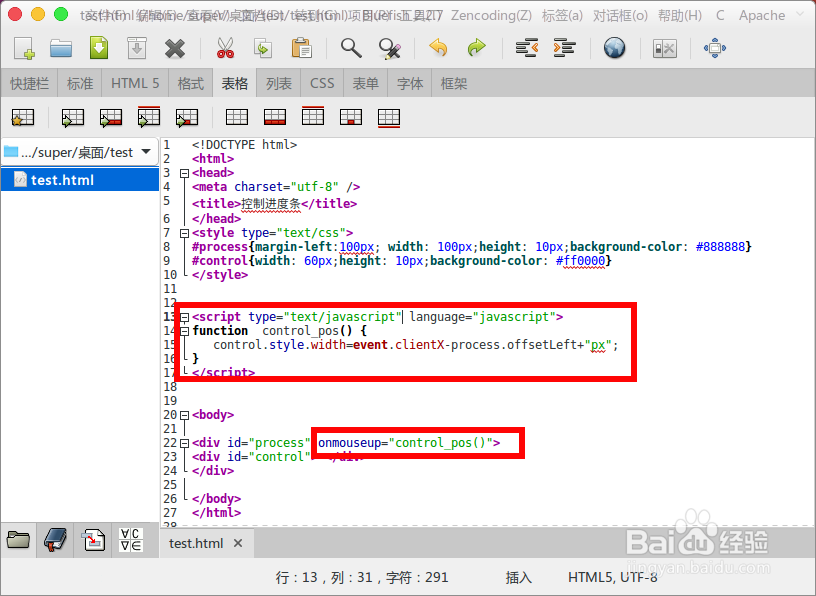Collapse the head block on line 3
The image size is (816, 596).
click(184, 173)
